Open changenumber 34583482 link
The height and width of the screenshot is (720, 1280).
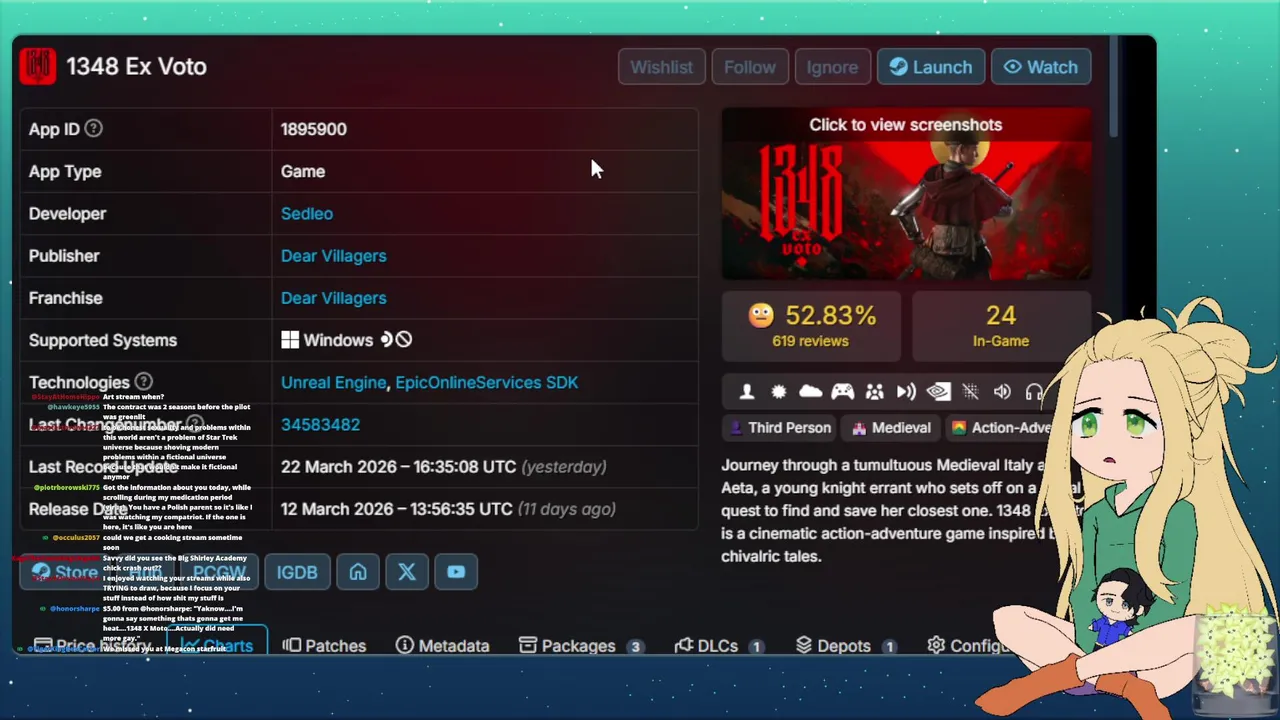point(320,424)
